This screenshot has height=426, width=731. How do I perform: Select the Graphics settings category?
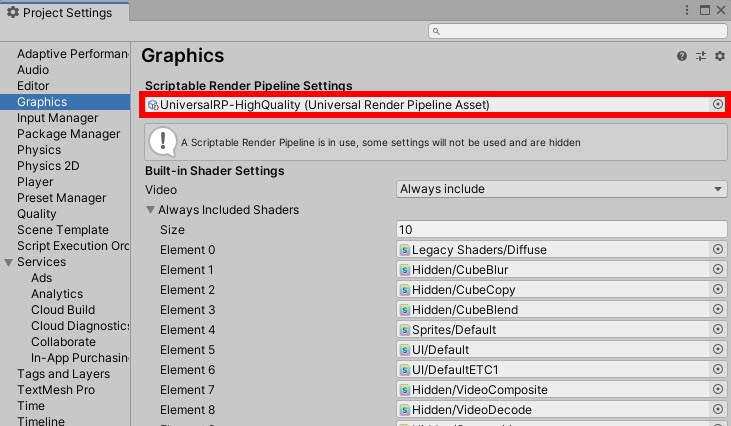click(x=65, y=102)
